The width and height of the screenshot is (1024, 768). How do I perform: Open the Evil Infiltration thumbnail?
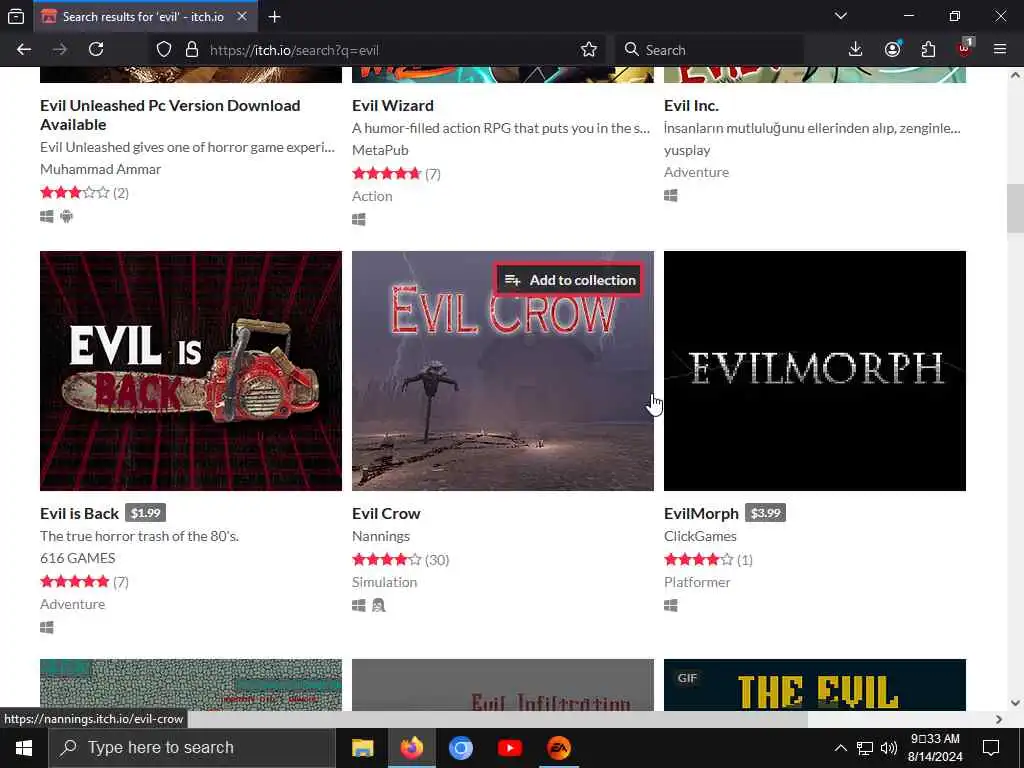click(x=502, y=685)
